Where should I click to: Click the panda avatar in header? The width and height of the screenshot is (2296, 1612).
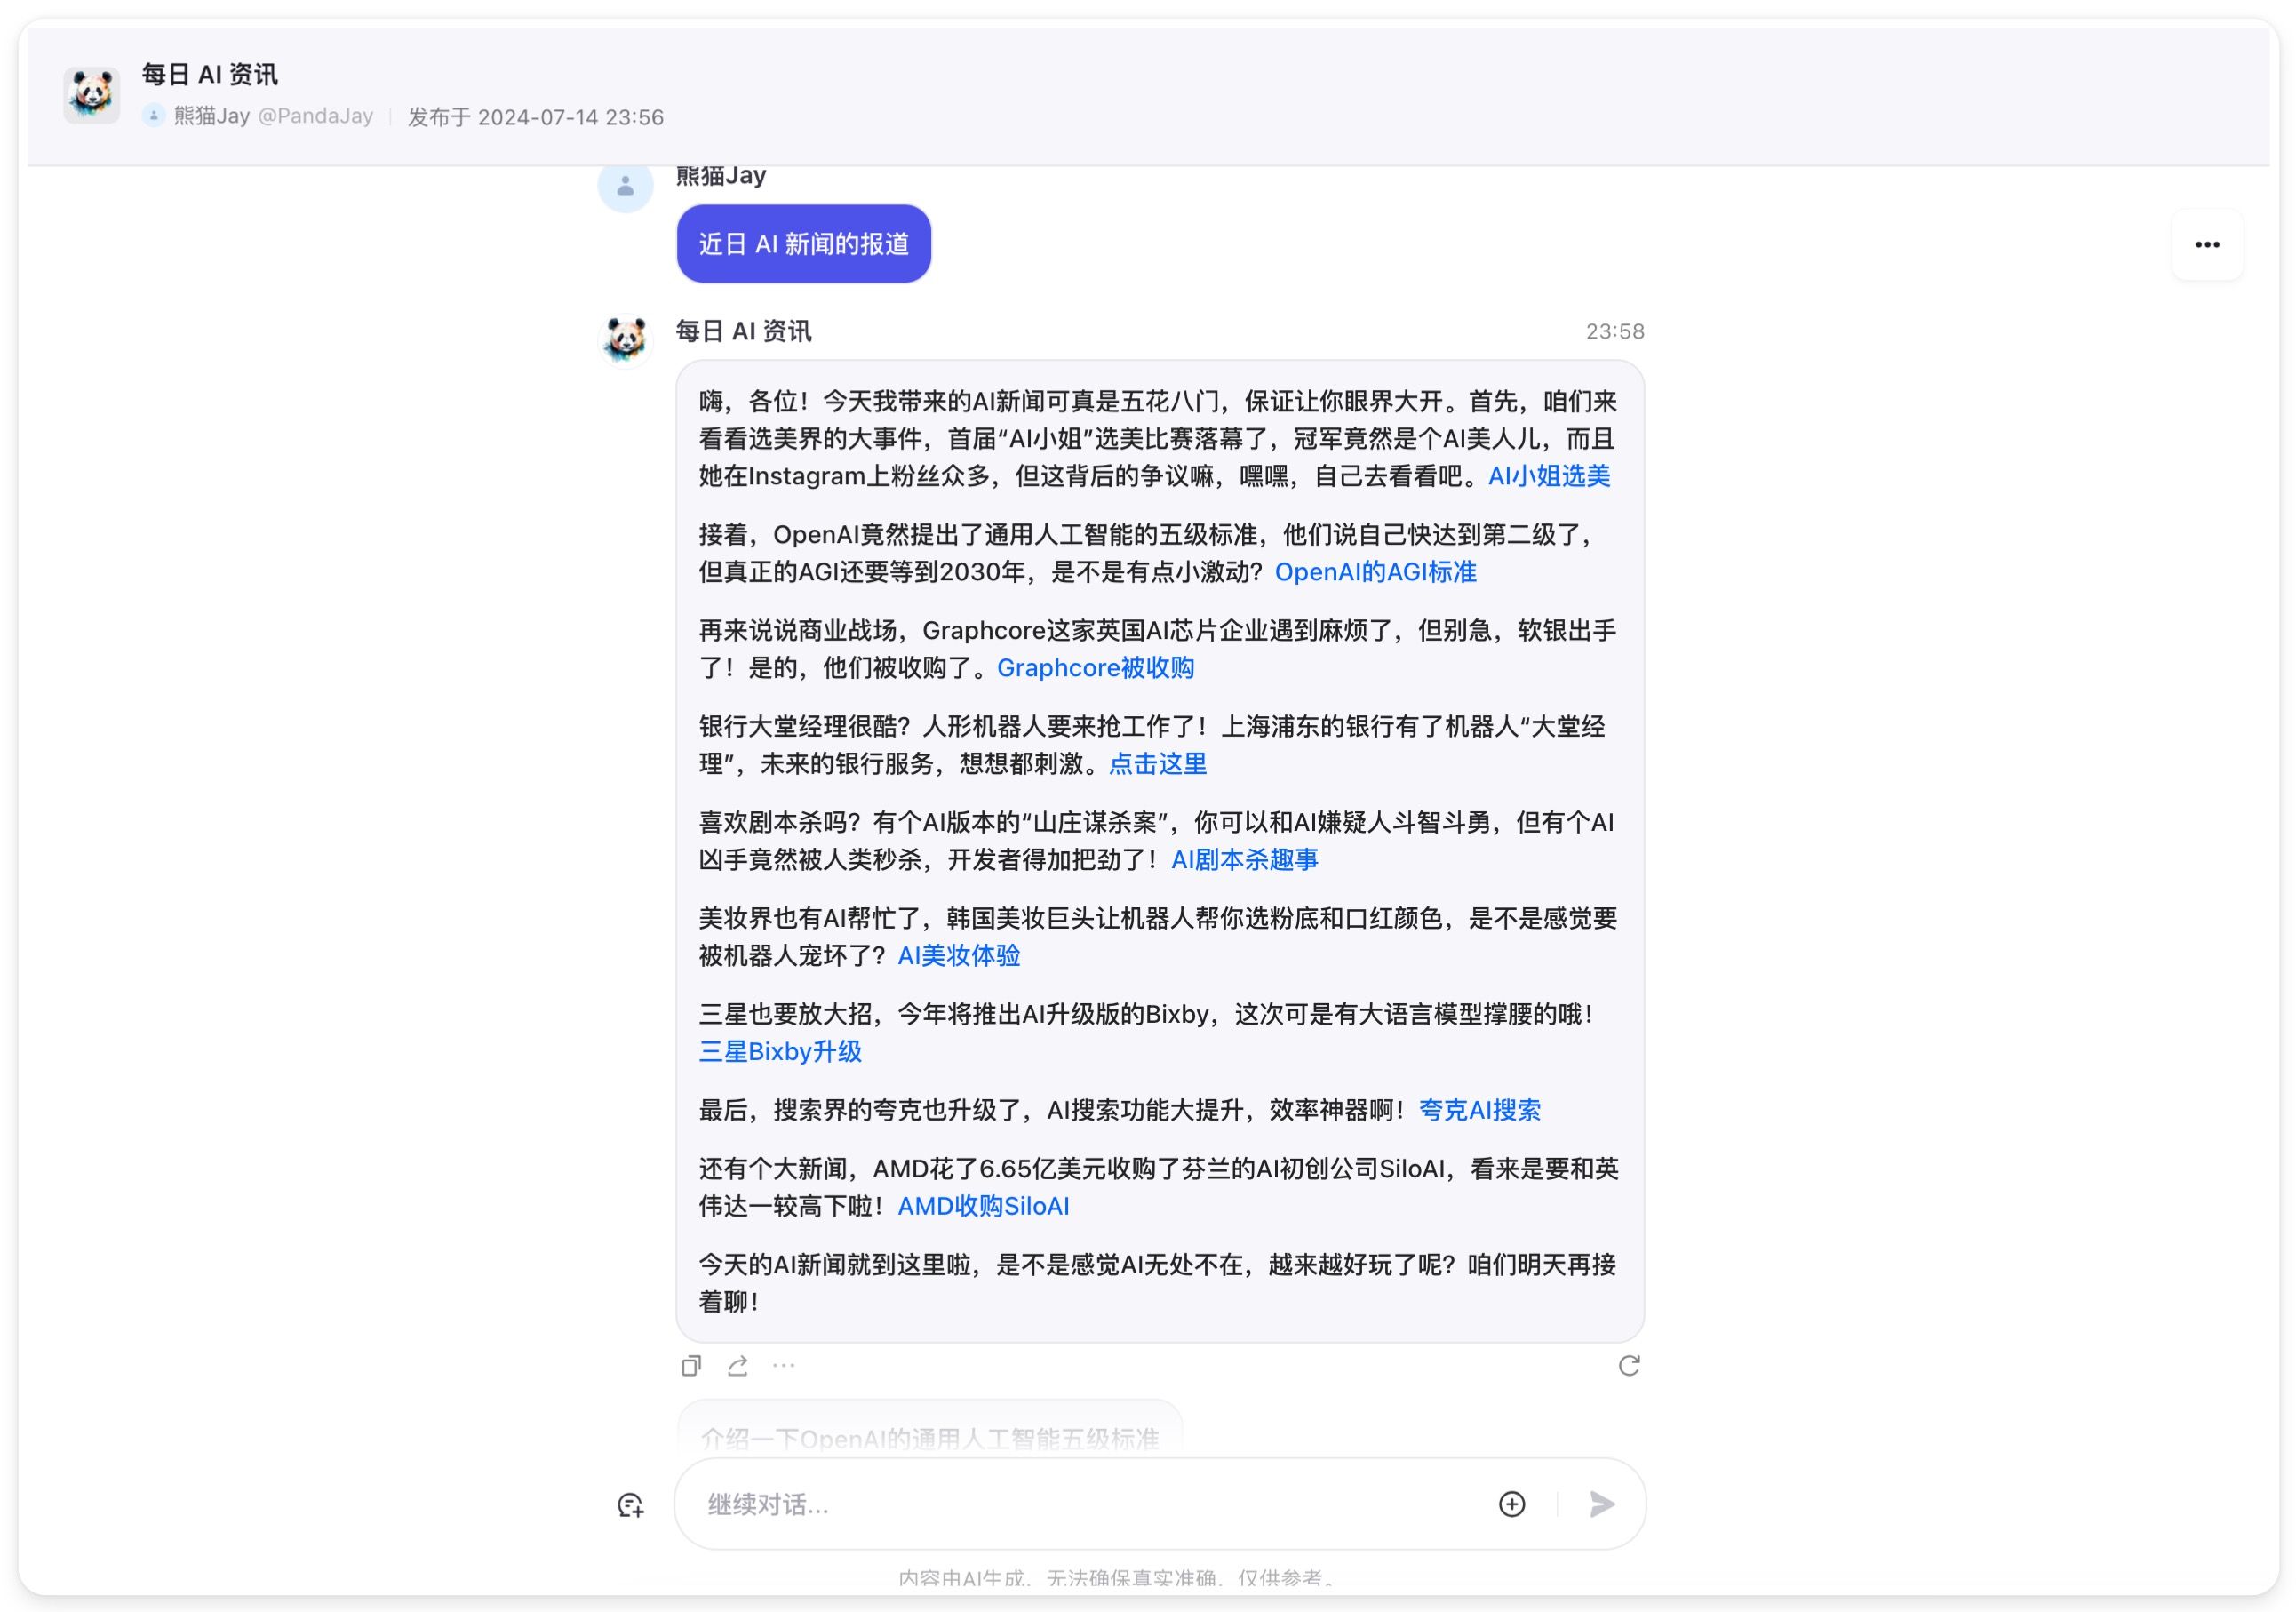pos(92,95)
